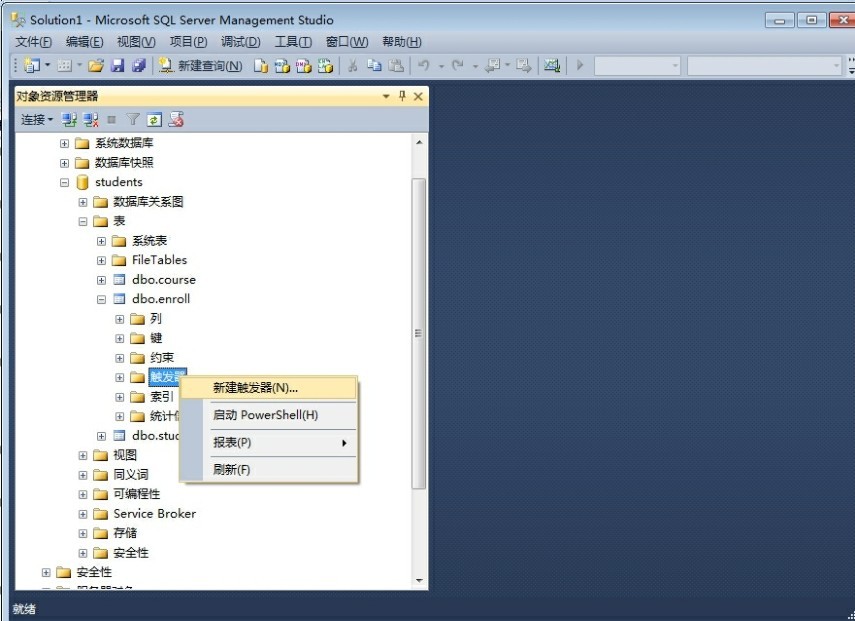The width and height of the screenshot is (855, 621).
Task: Click the Delete/stop script icon in Object Explorer
Action: [x=176, y=119]
